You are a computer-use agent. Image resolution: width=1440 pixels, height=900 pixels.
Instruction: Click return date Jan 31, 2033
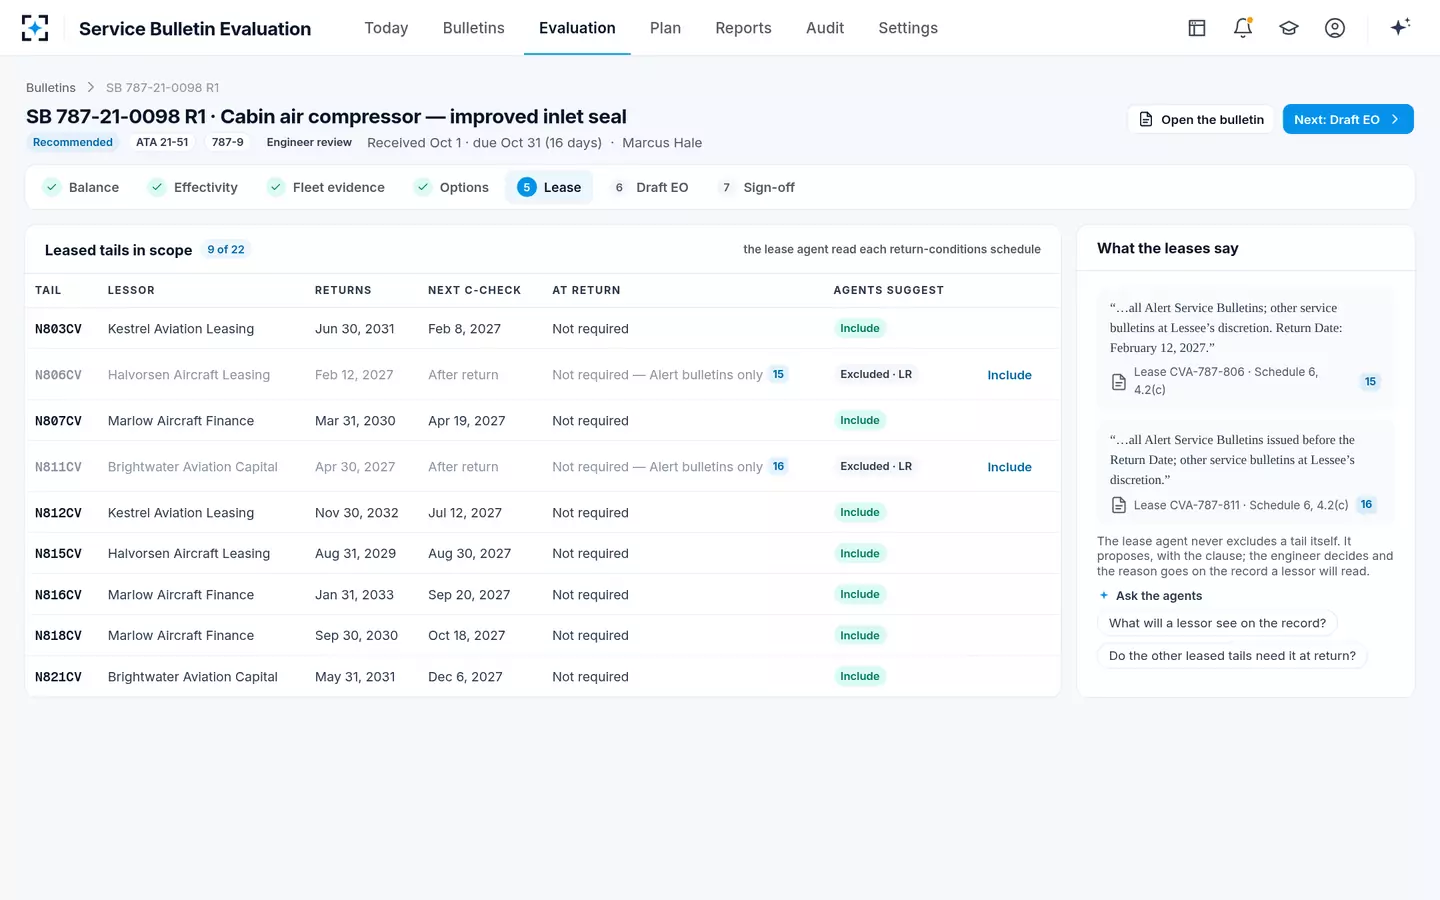(354, 595)
